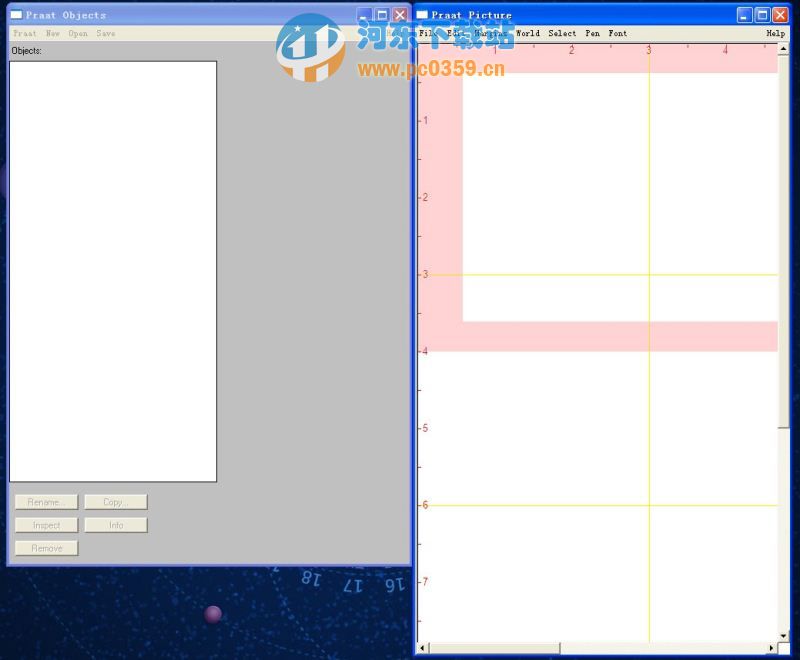Viewport: 800px width, 660px height.
Task: Open the Open menu in Praat Objects
Action: [x=78, y=33]
